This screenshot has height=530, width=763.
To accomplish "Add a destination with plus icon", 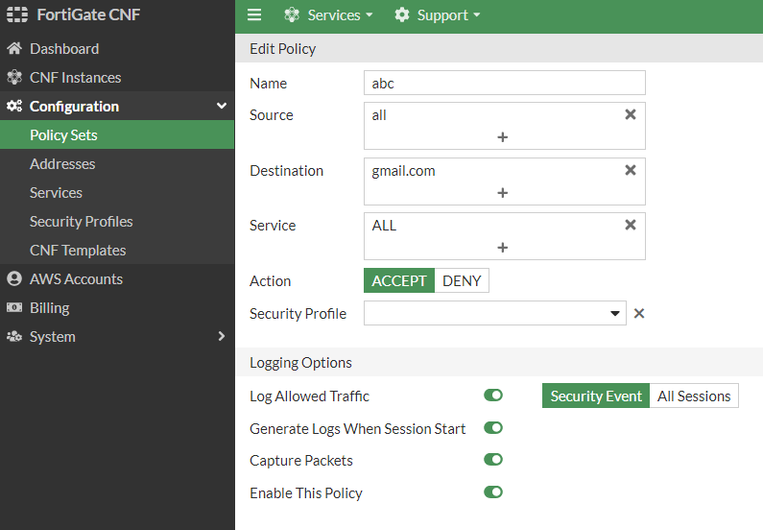I will point(502,192).
